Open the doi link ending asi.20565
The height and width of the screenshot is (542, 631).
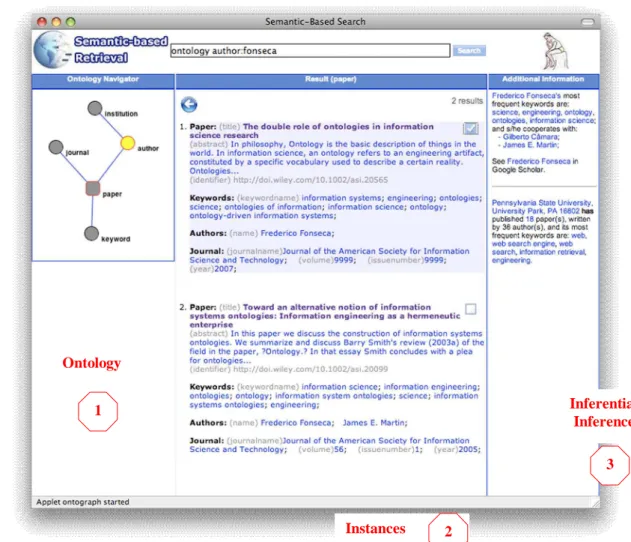(x=311, y=180)
